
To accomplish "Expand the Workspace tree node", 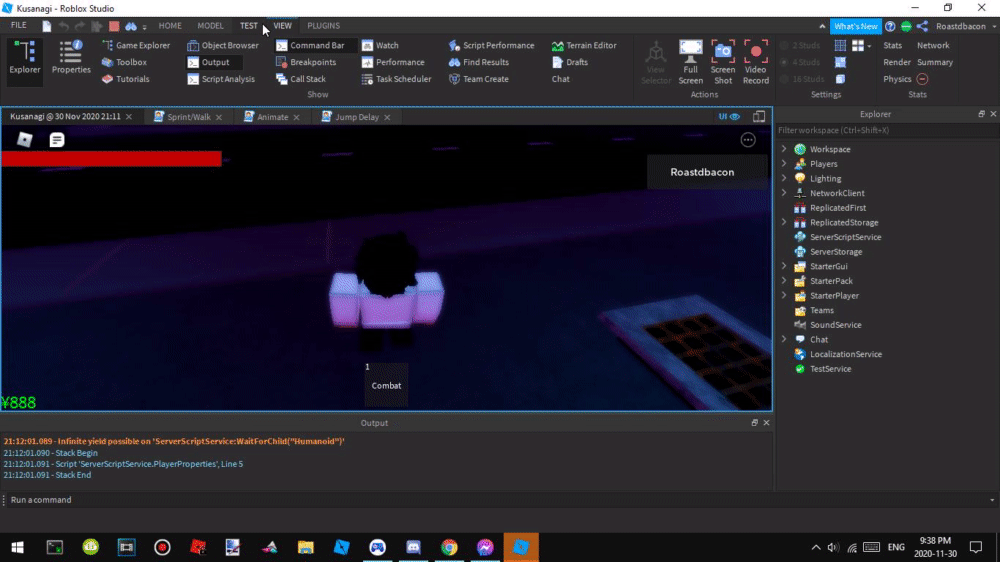I will (x=784, y=149).
